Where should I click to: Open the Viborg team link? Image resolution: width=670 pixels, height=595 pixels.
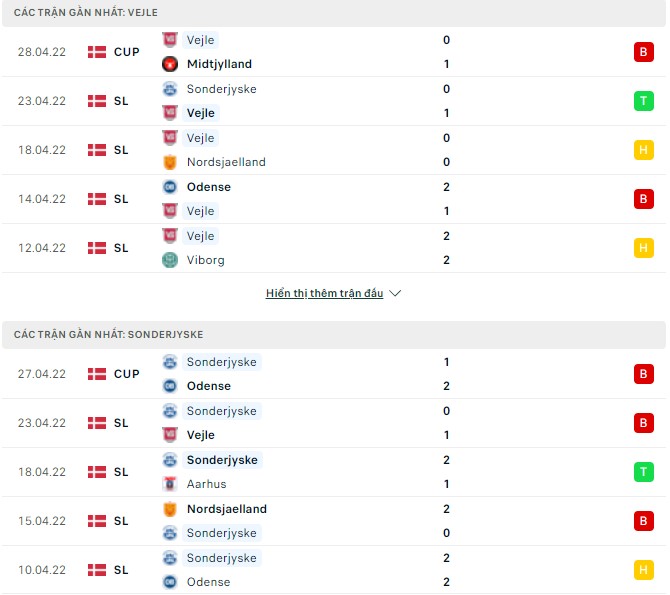(x=205, y=260)
